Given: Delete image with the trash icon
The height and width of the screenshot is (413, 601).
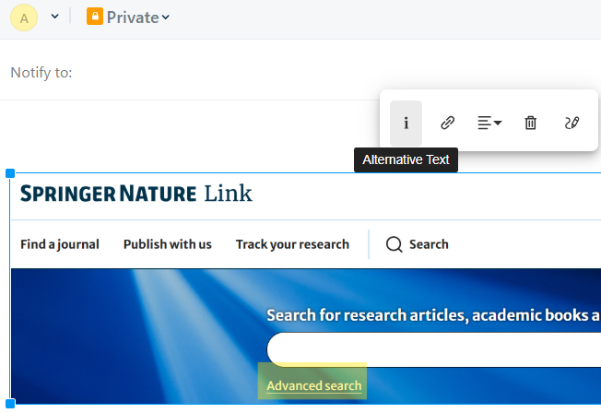Looking at the screenshot, I should [x=530, y=123].
